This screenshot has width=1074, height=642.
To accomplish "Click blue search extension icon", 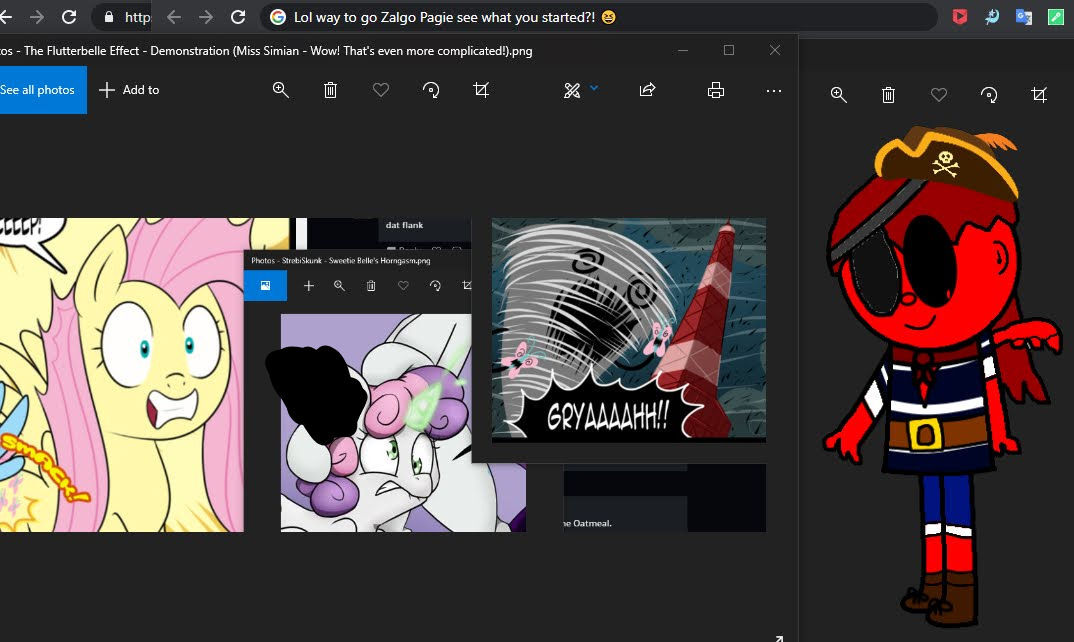I will (x=992, y=17).
